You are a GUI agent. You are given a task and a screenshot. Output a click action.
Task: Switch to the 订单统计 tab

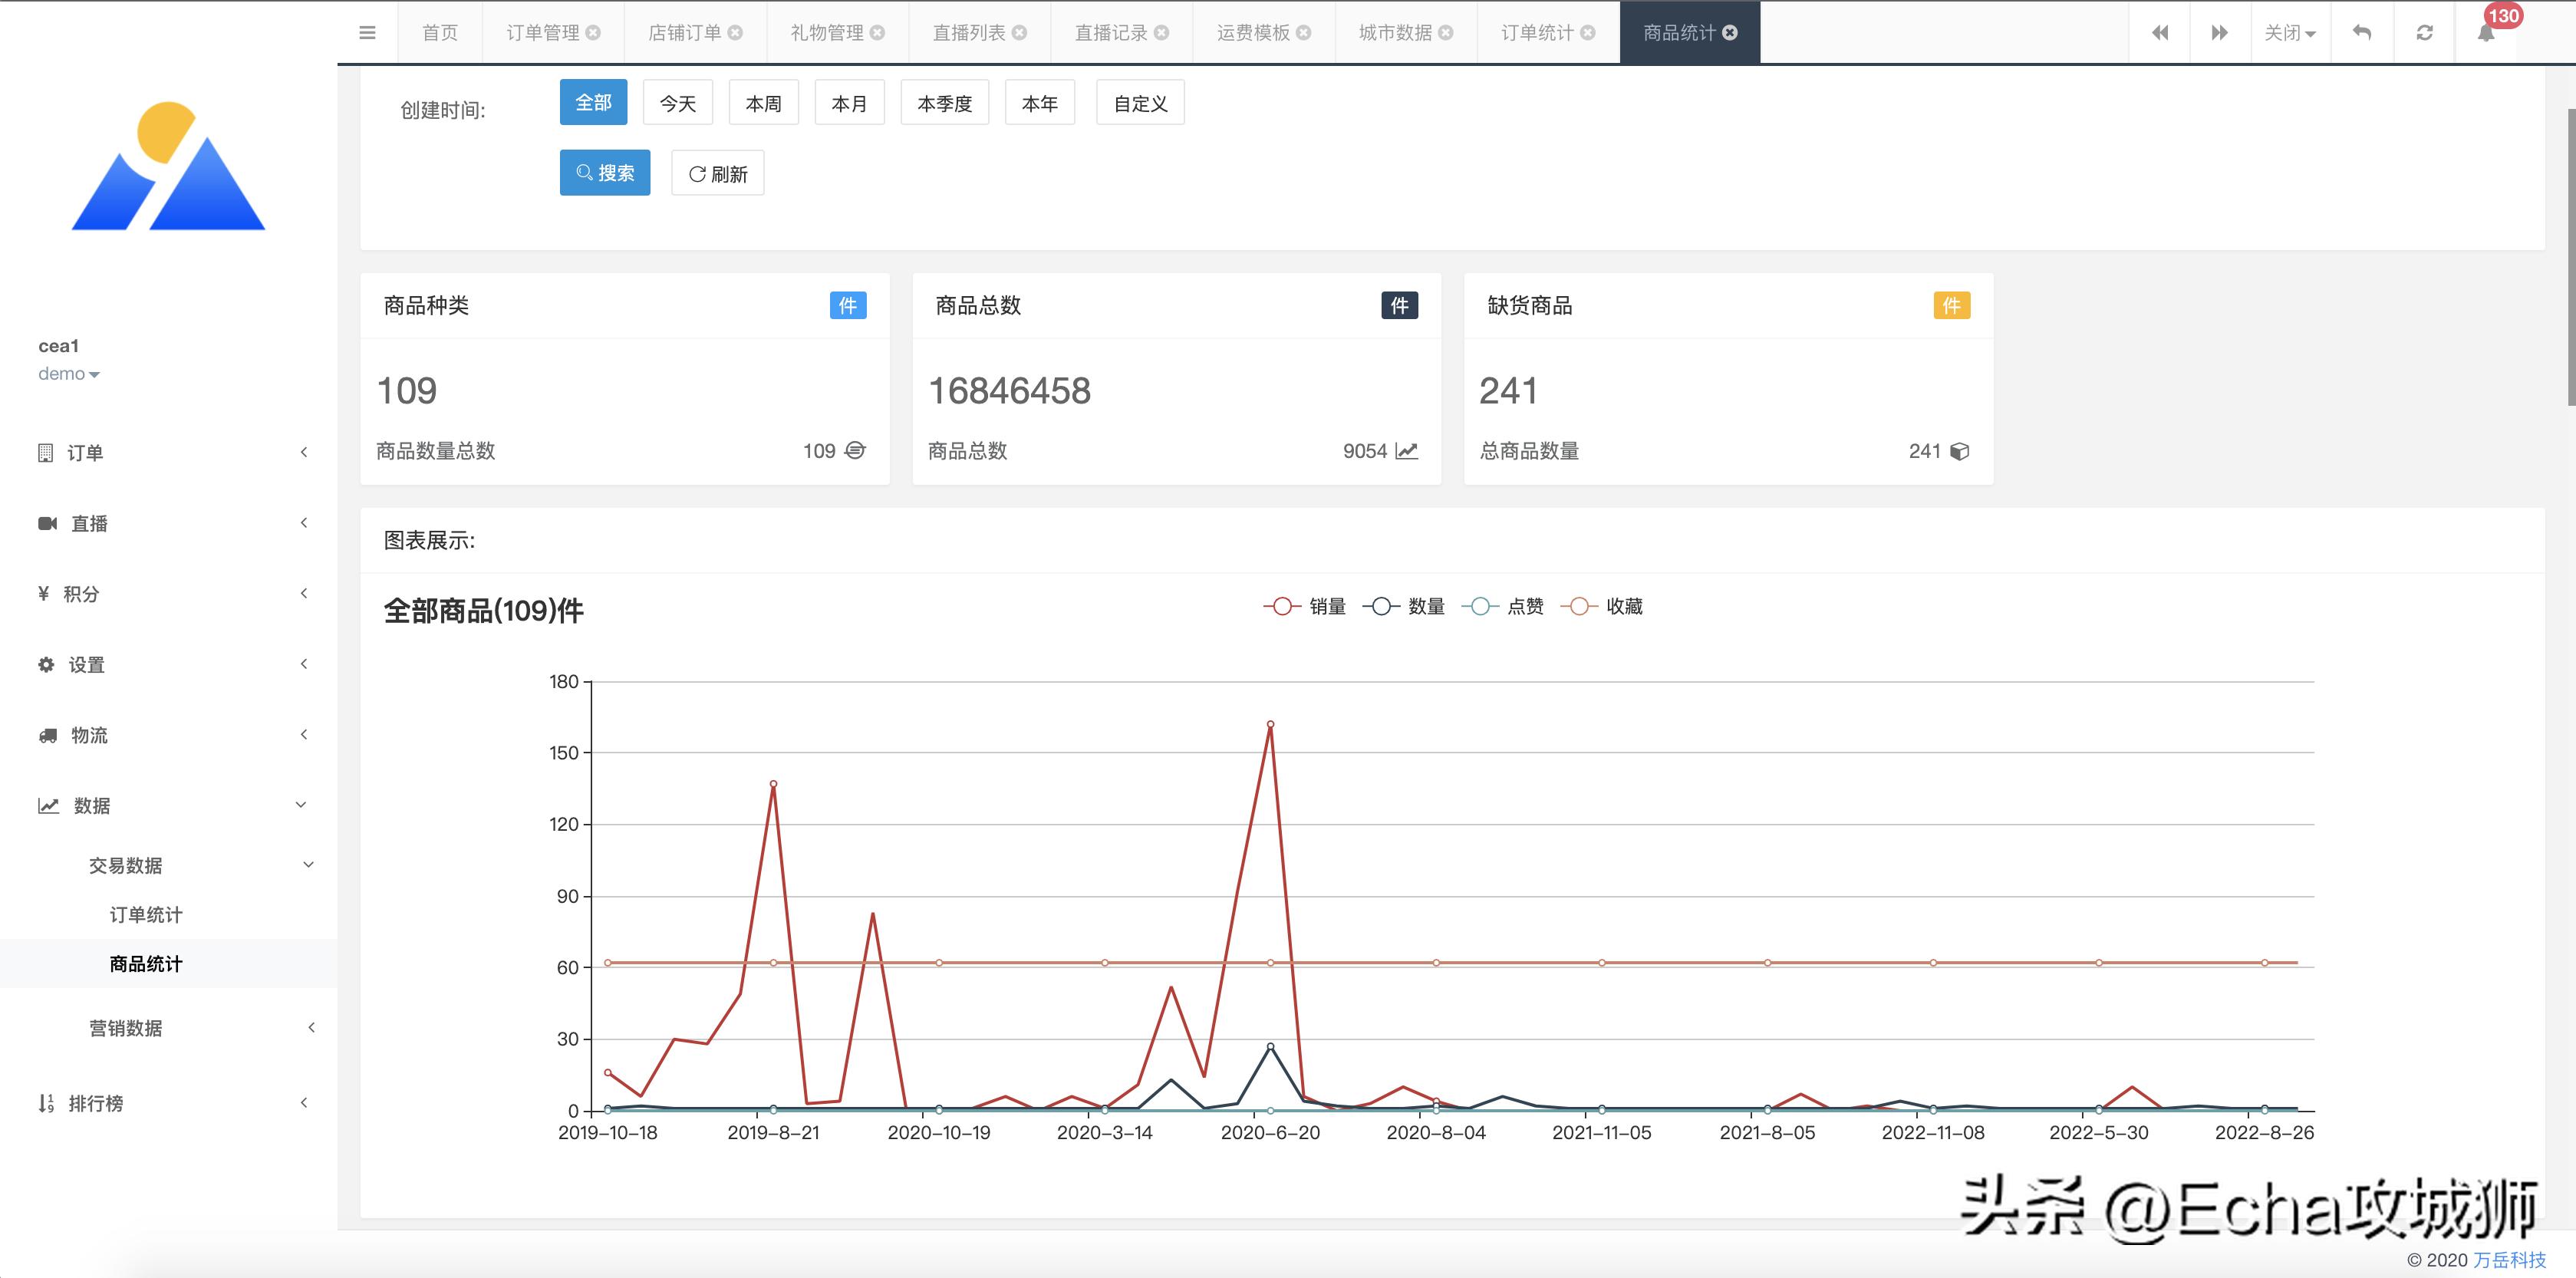coord(1539,32)
